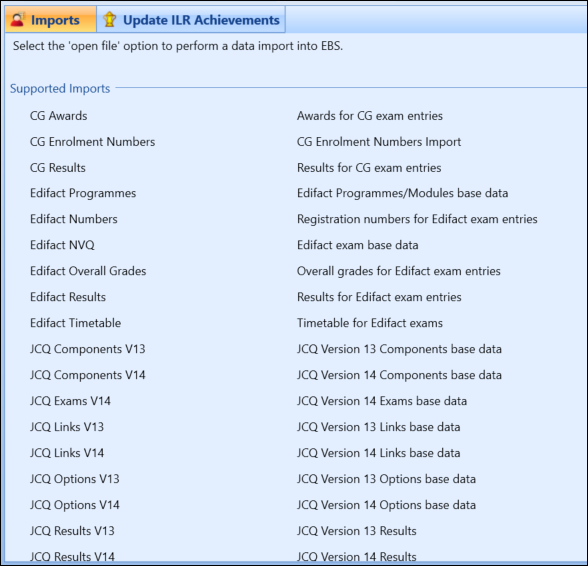
Task: Click 'JCQ Version 14 Options base data'
Action: coord(386,505)
